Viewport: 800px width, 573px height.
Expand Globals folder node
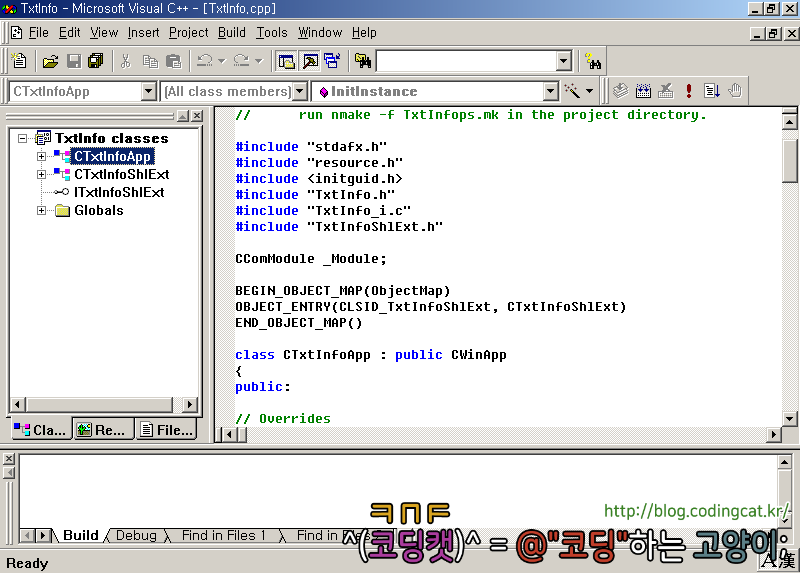(x=41, y=210)
